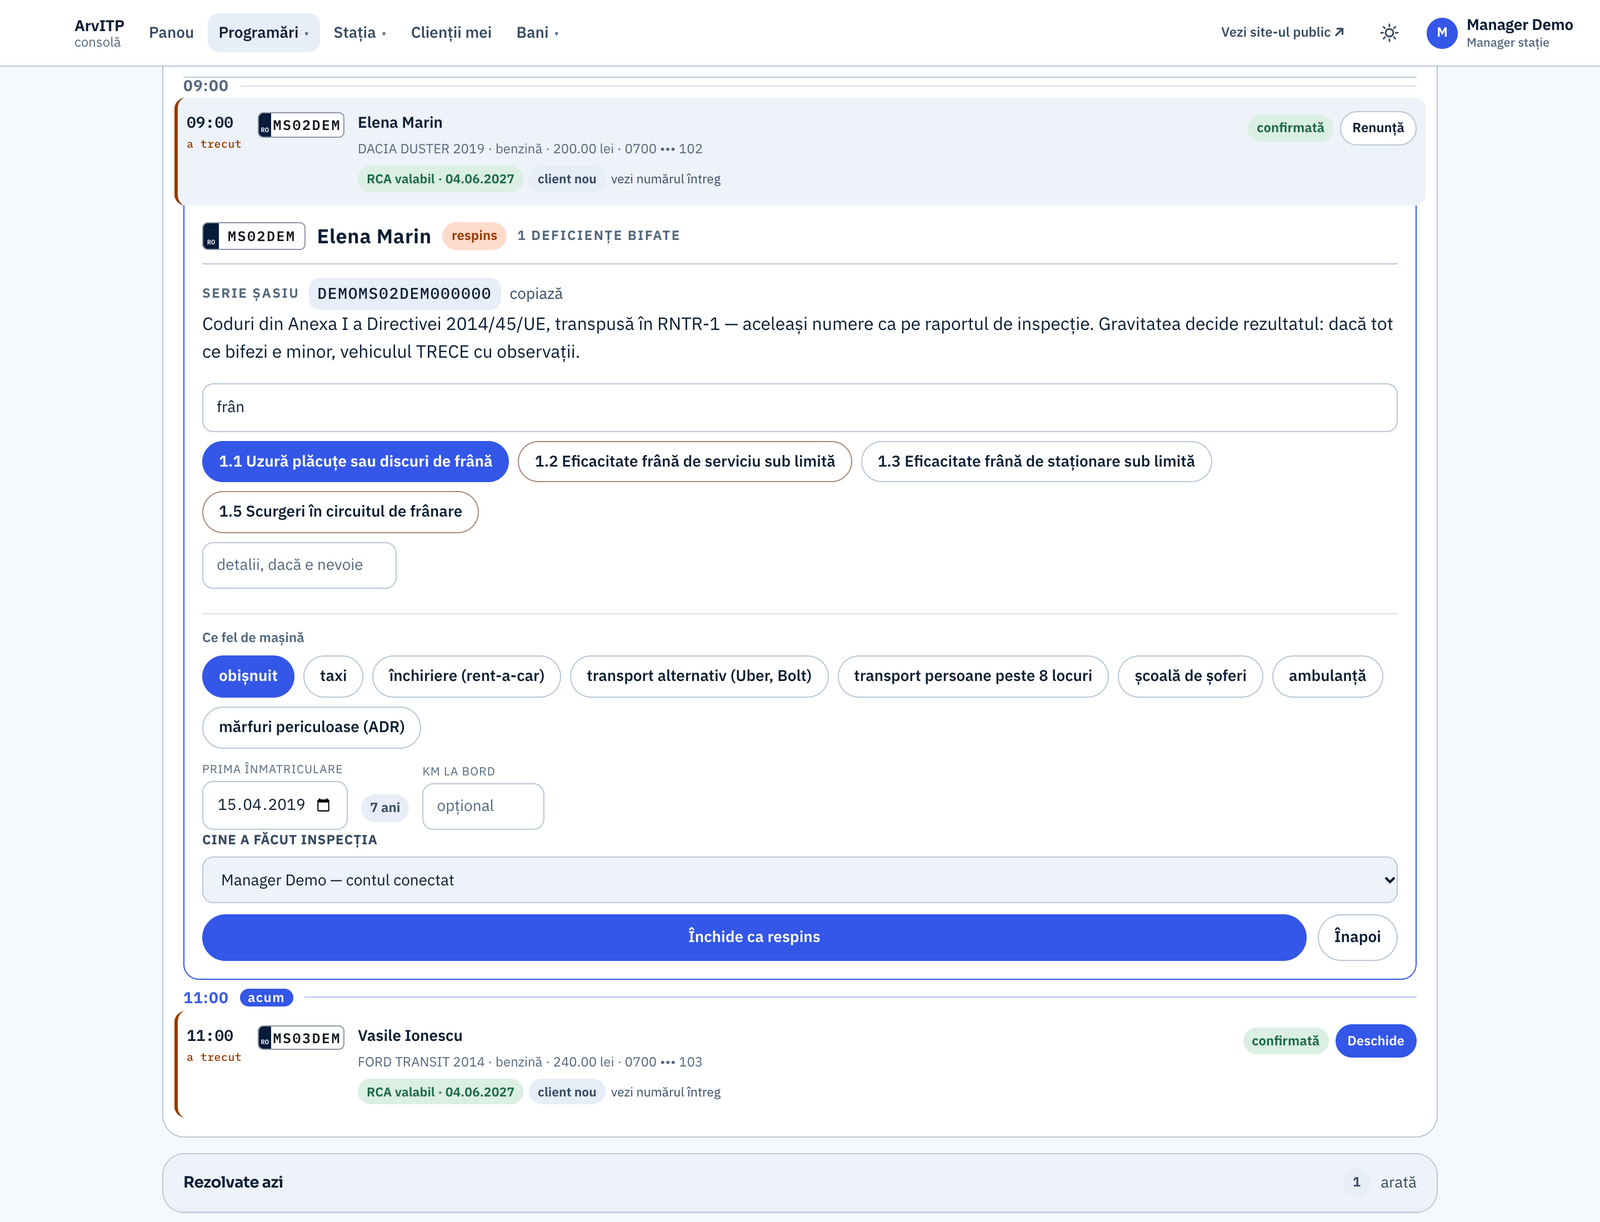Click the respins status badge
The width and height of the screenshot is (1600, 1222).
click(x=474, y=236)
